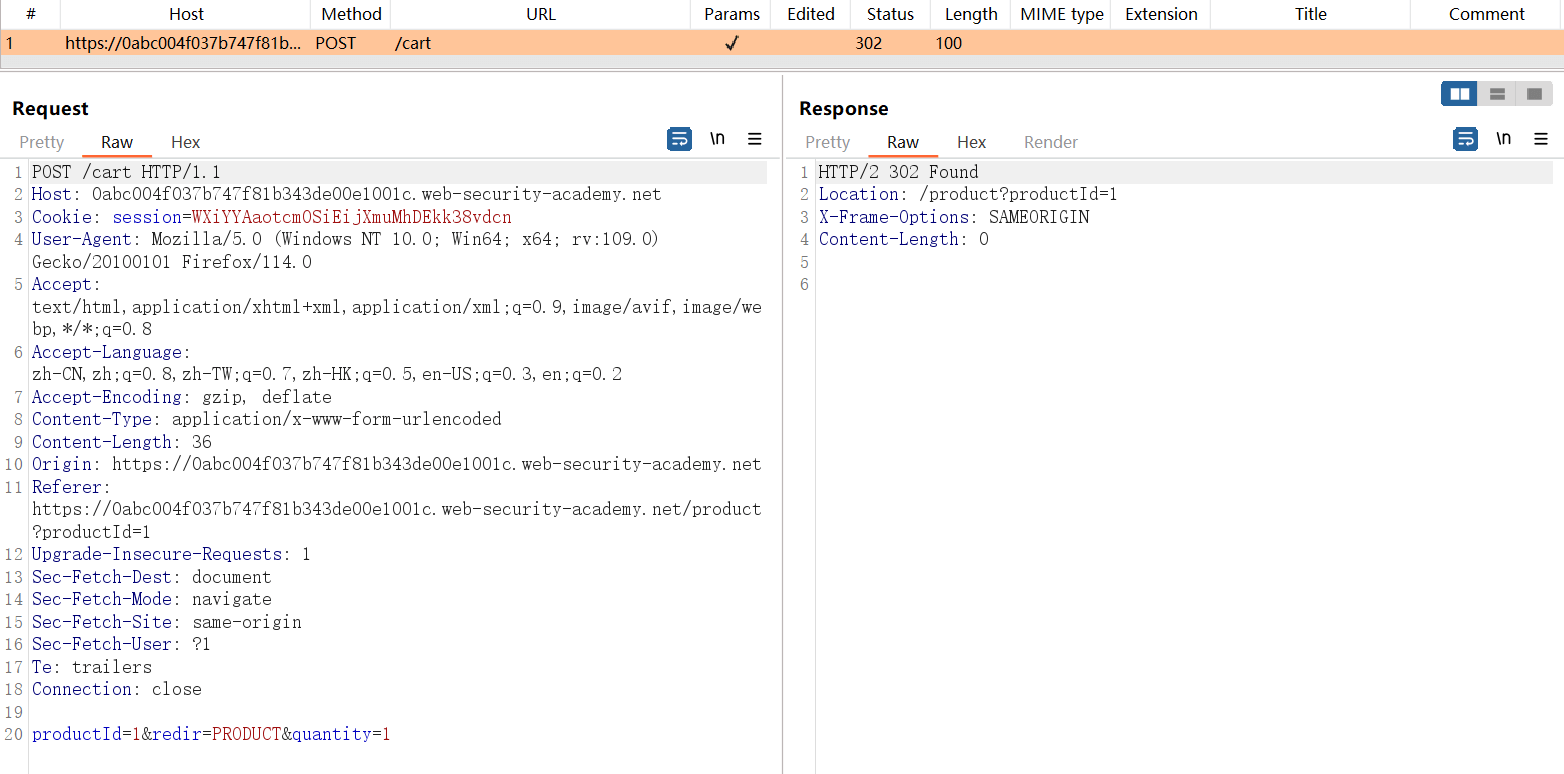Screen dimensions: 1564x774
Task: Open the Request Pretty tab
Action: coord(42,142)
